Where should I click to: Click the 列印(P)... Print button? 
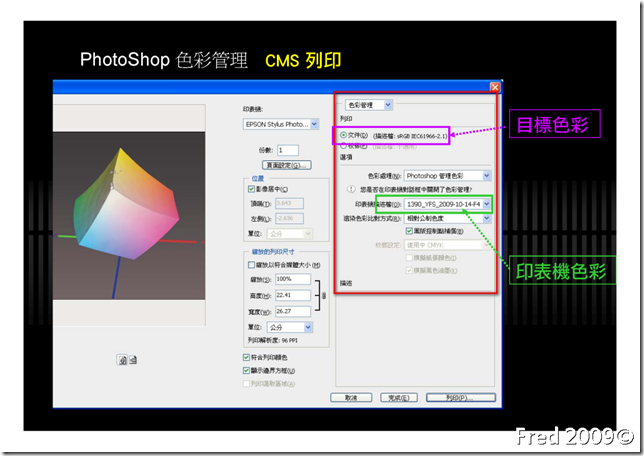(x=461, y=398)
